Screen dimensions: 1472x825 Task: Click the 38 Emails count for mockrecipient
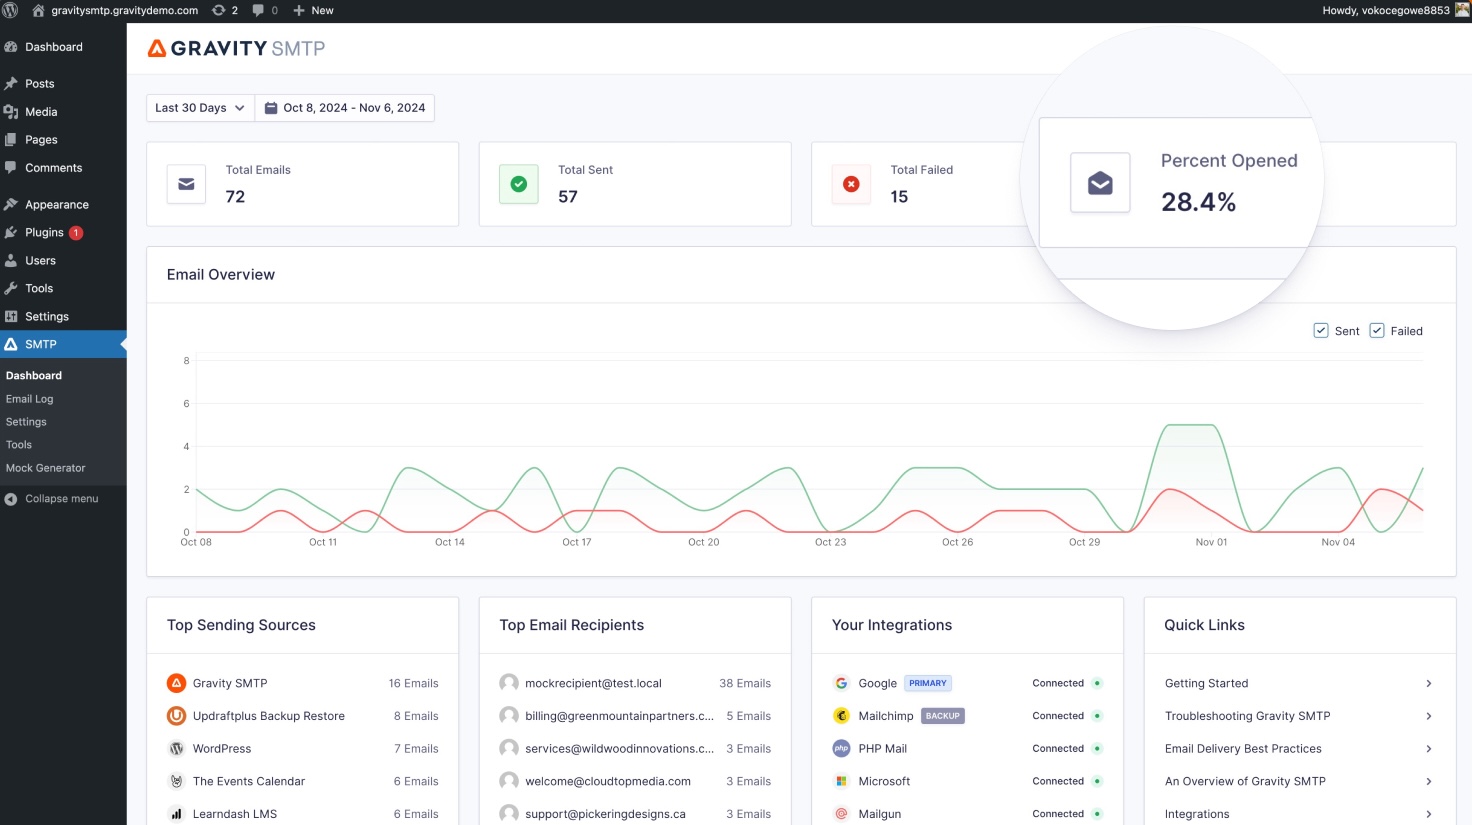pos(745,684)
